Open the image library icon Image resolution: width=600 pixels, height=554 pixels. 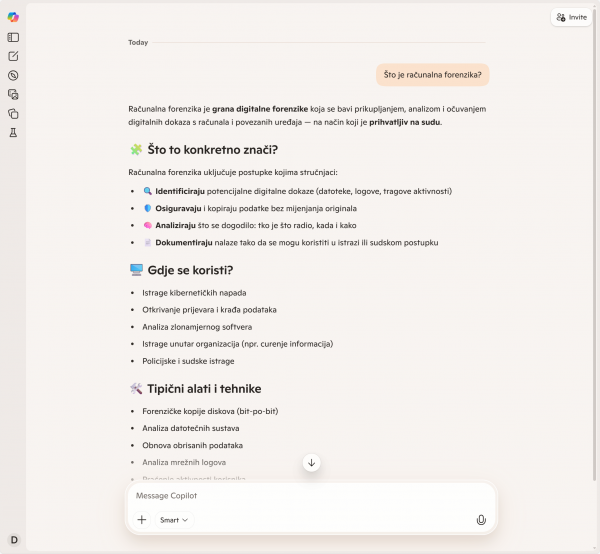[13, 94]
